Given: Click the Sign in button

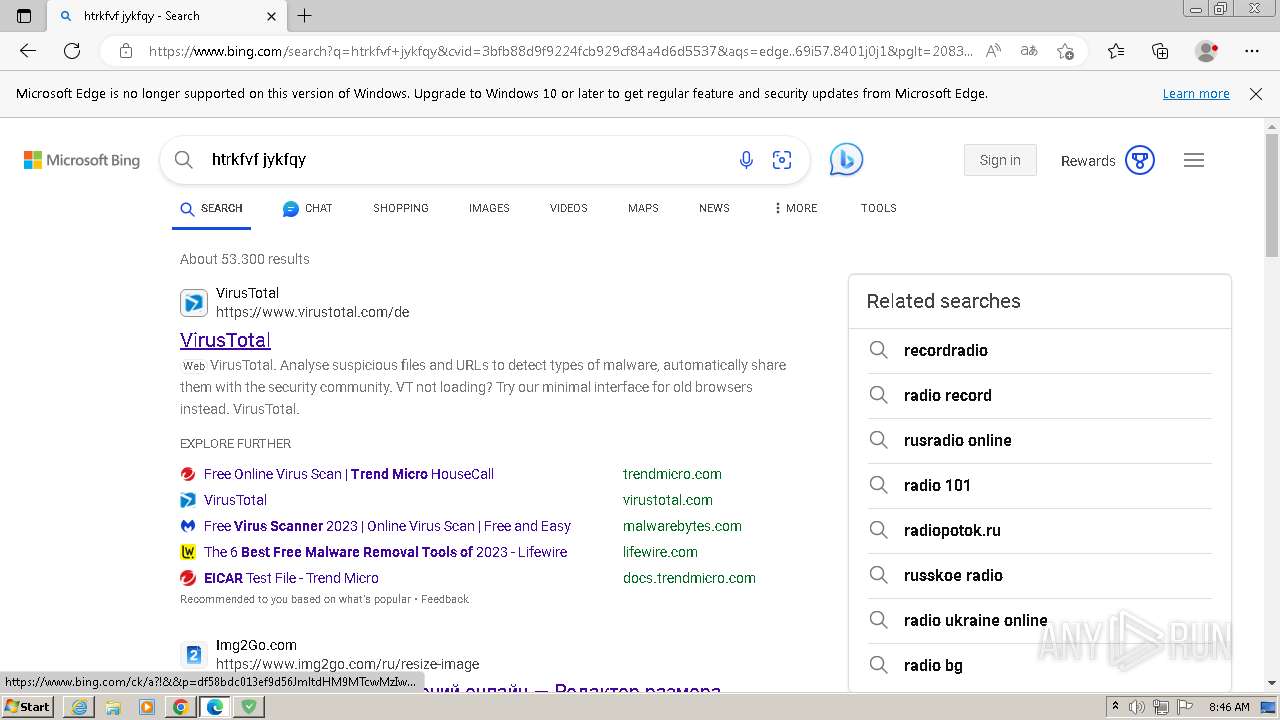Looking at the screenshot, I should click(x=1000, y=160).
